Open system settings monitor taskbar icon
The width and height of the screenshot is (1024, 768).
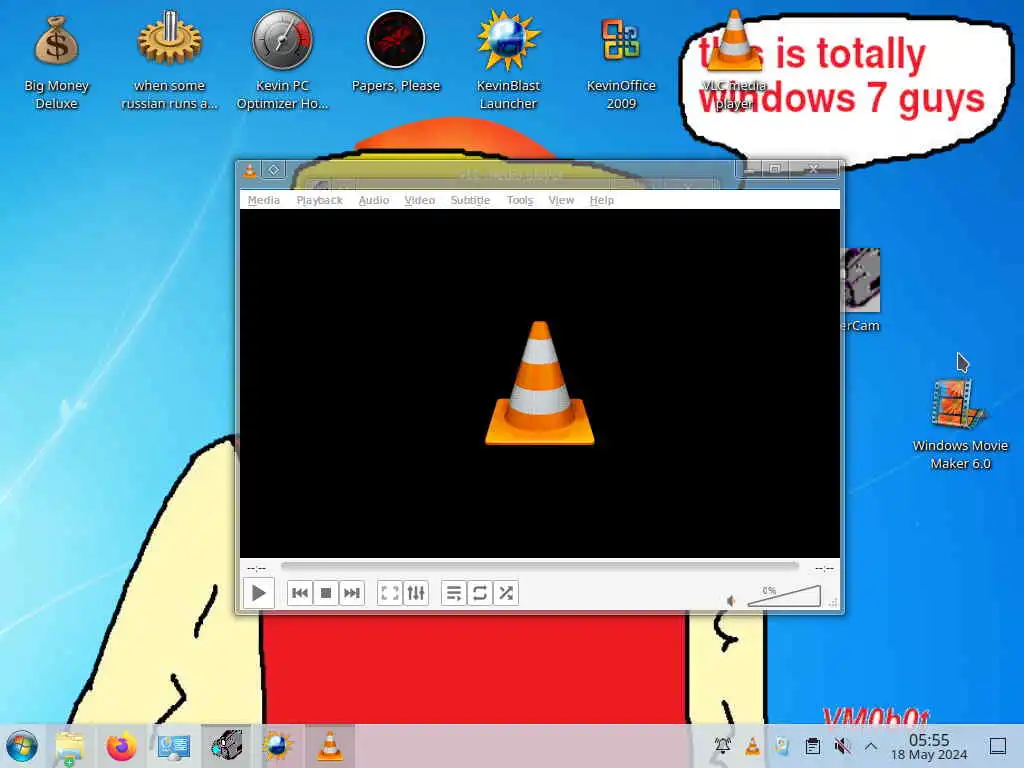coord(174,746)
